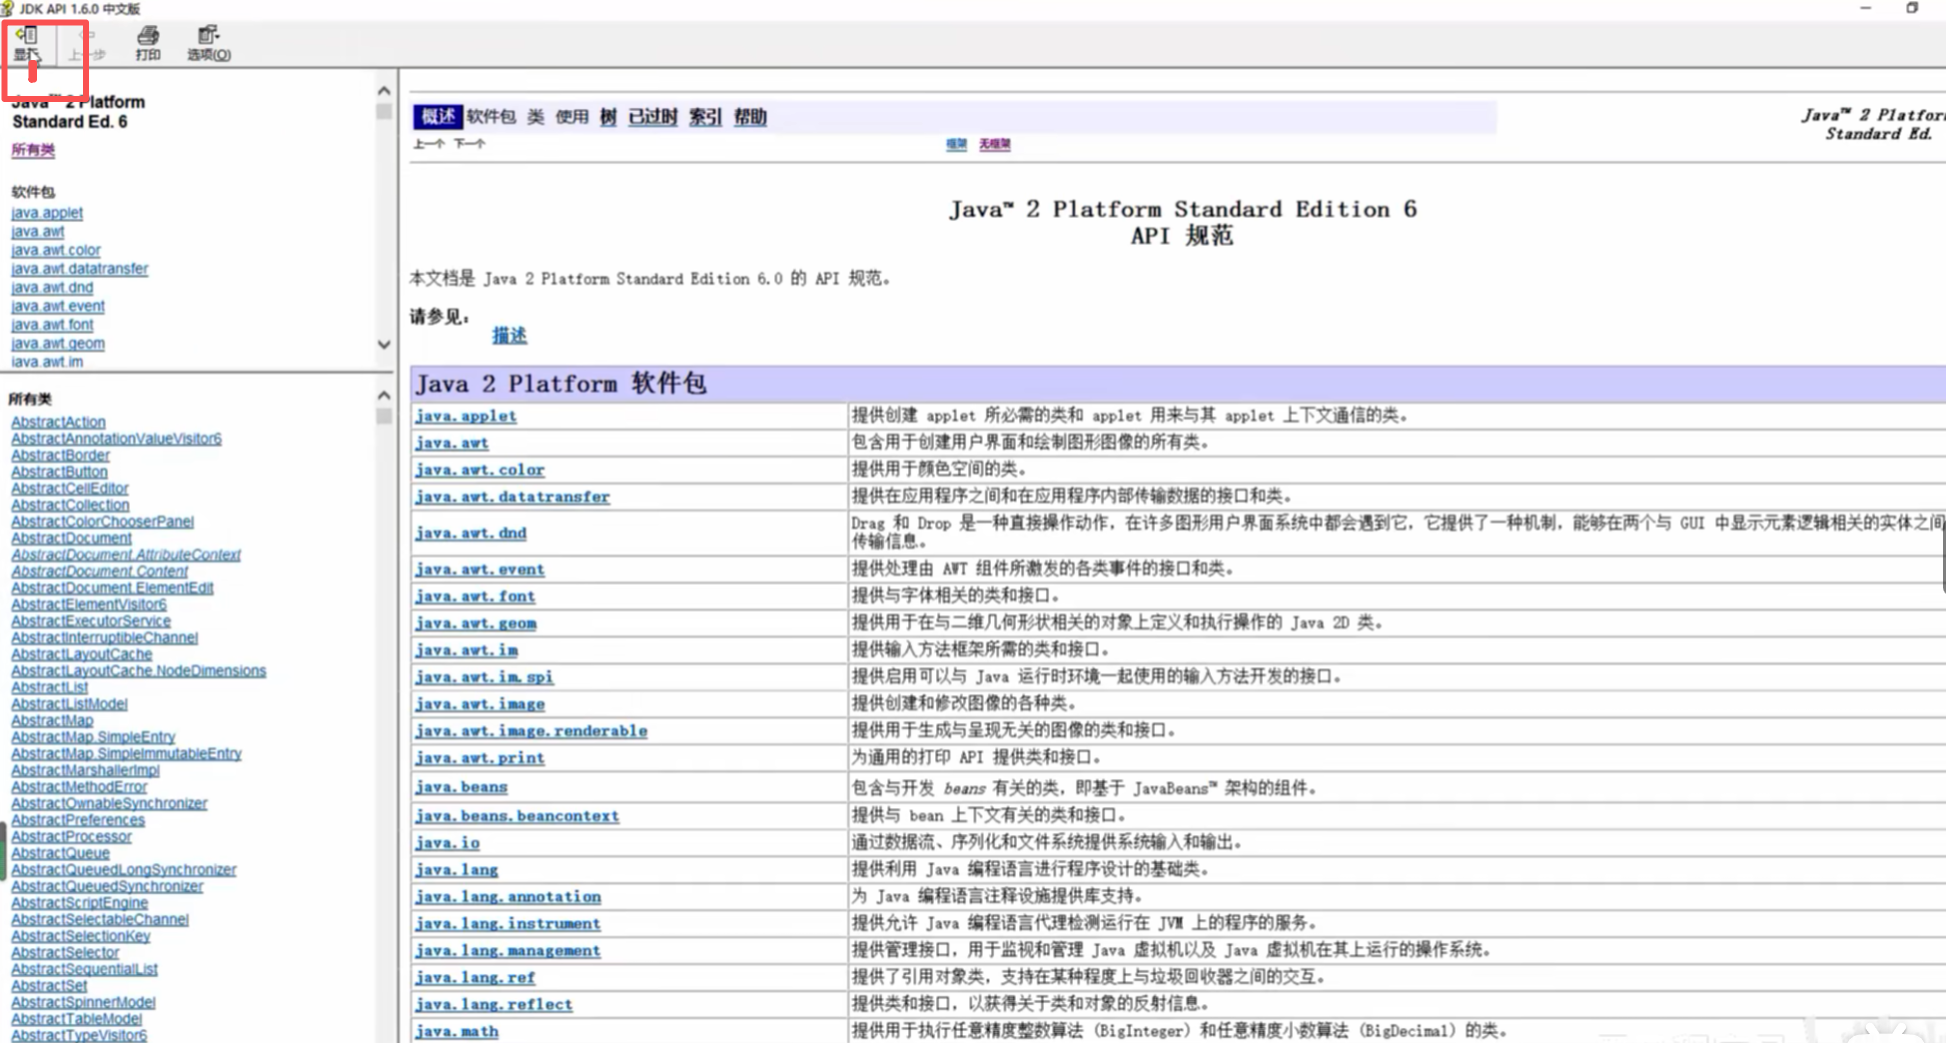Click the java.awt.image description cell
The width and height of the screenshot is (1946, 1043).
click(1396, 703)
